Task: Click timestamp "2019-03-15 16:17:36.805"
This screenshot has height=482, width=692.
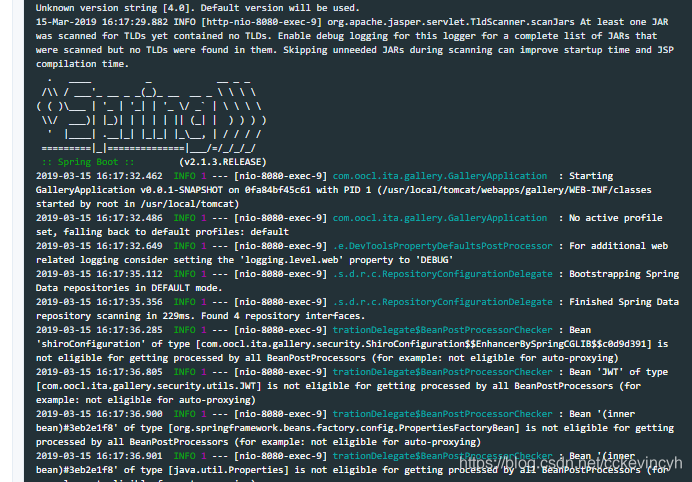Action: click(x=99, y=372)
